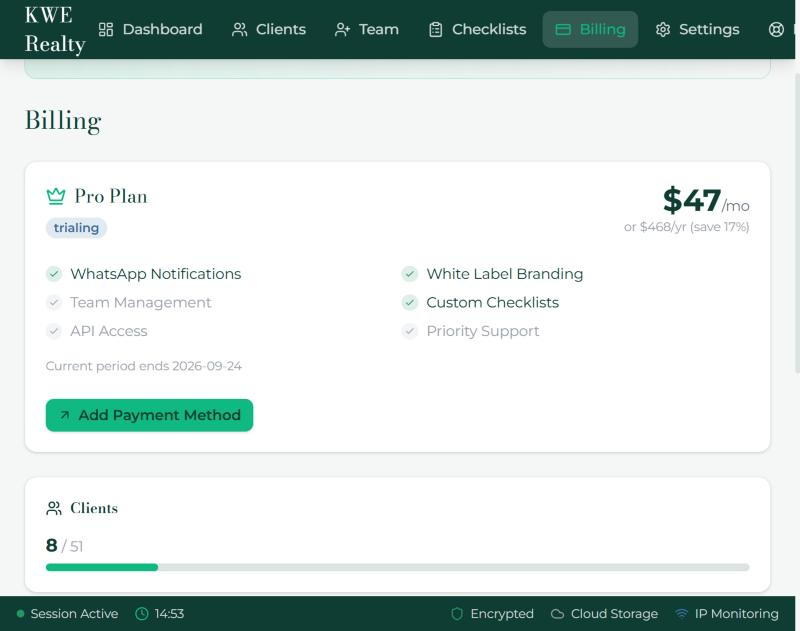Click the Cloud Storage cloud icon
Image resolution: width=800 pixels, height=631 pixels.
557,614
